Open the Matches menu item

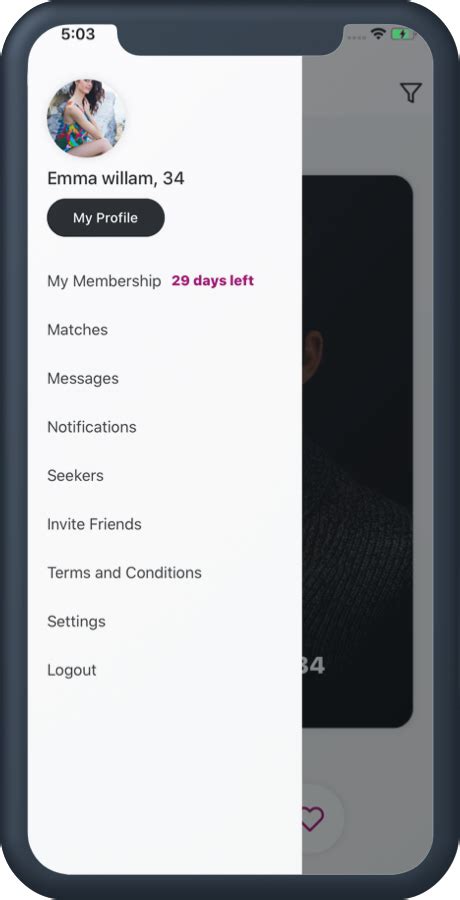pyautogui.click(x=78, y=329)
